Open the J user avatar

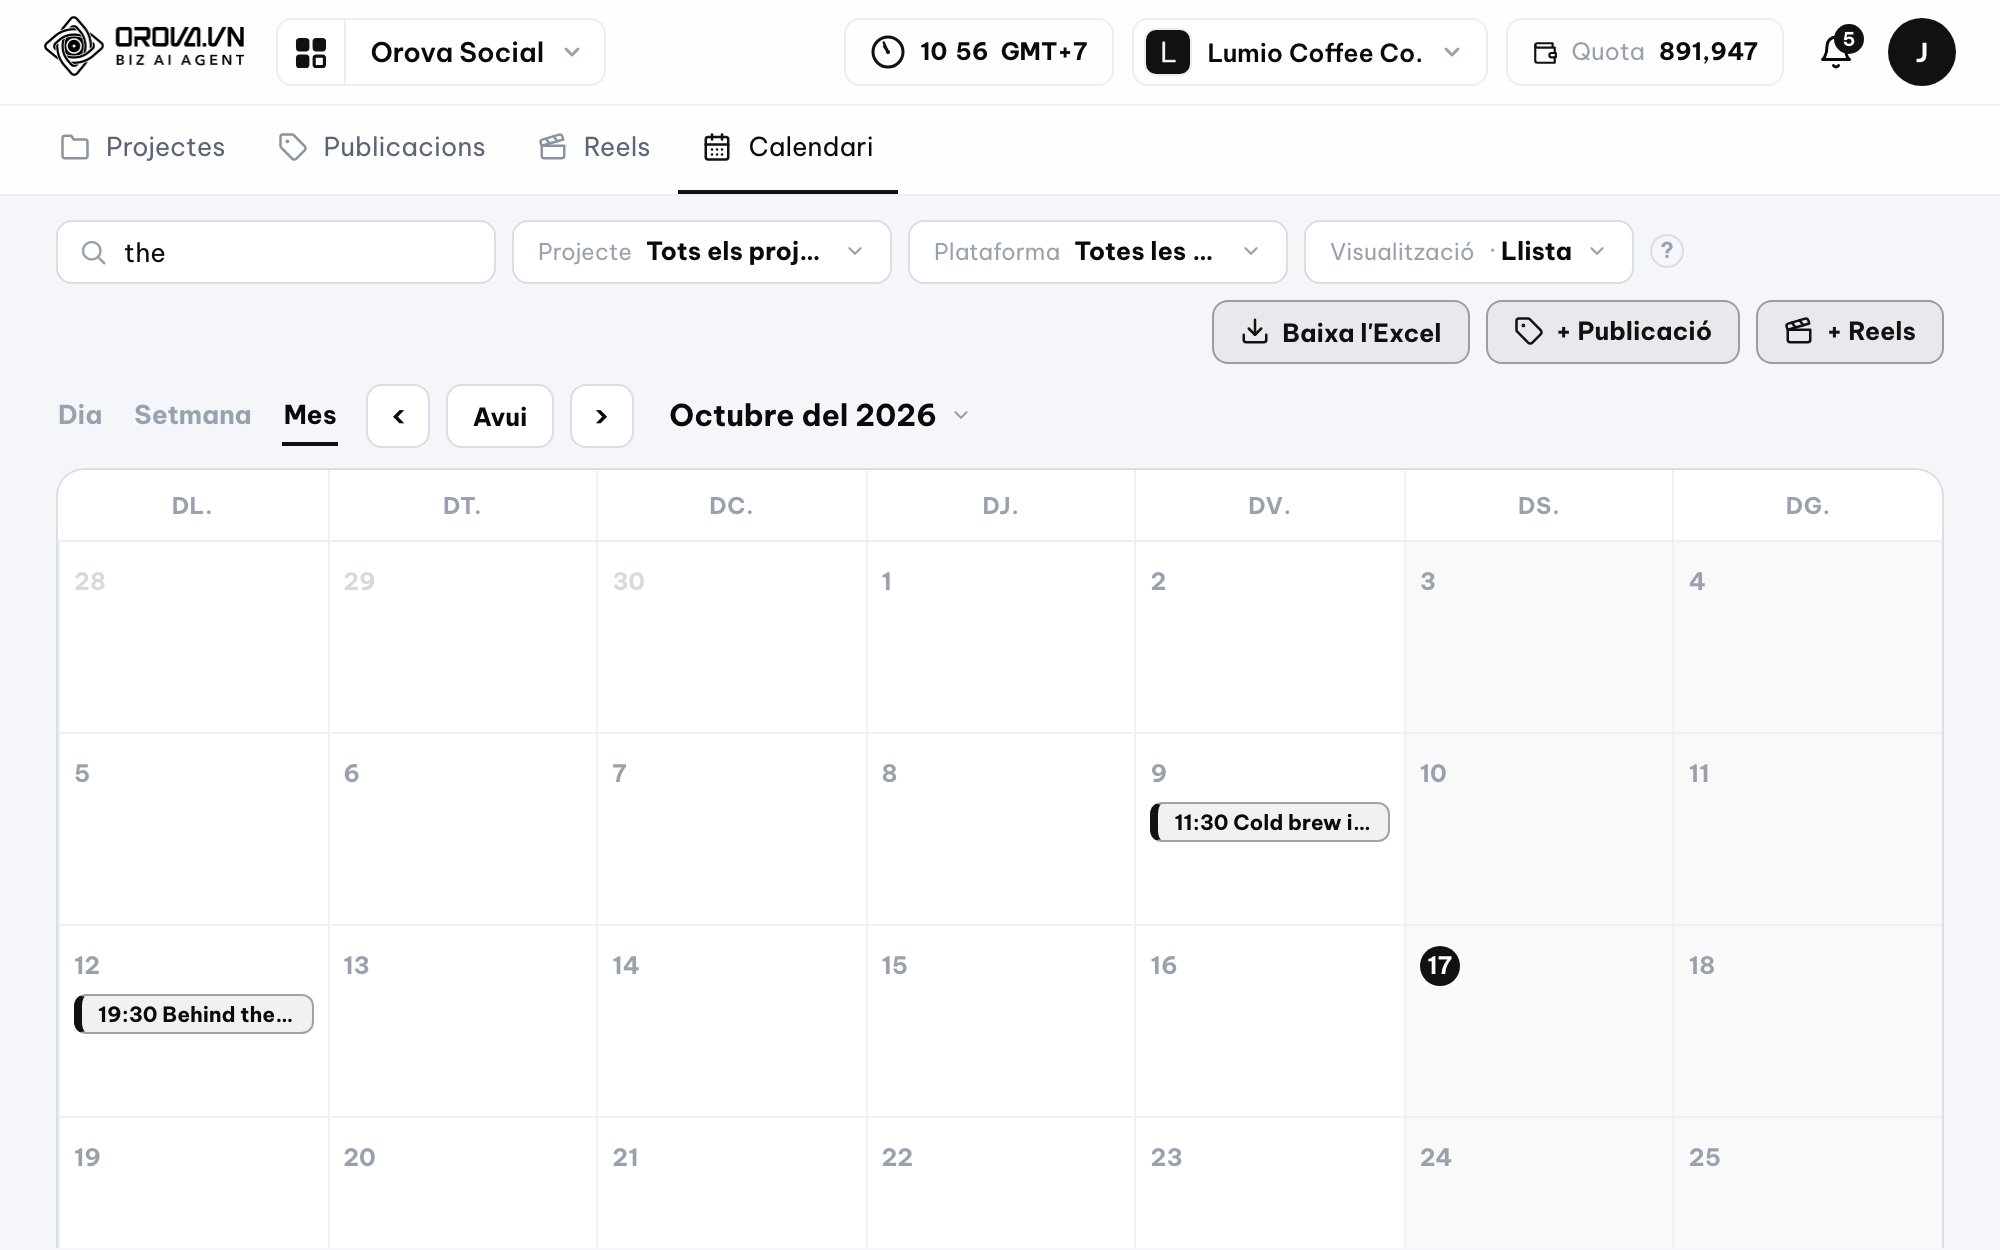pyautogui.click(x=1921, y=52)
